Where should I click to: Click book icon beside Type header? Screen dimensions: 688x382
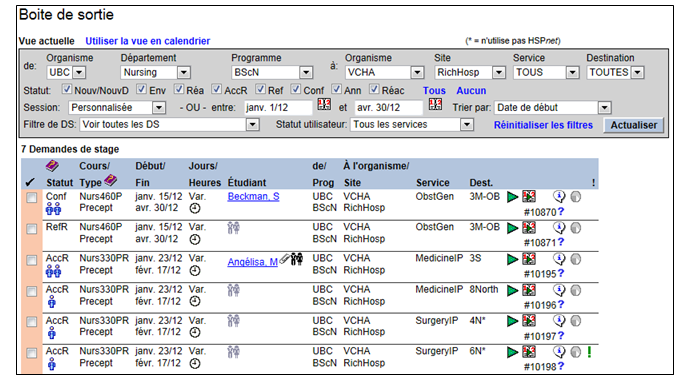[111, 180]
